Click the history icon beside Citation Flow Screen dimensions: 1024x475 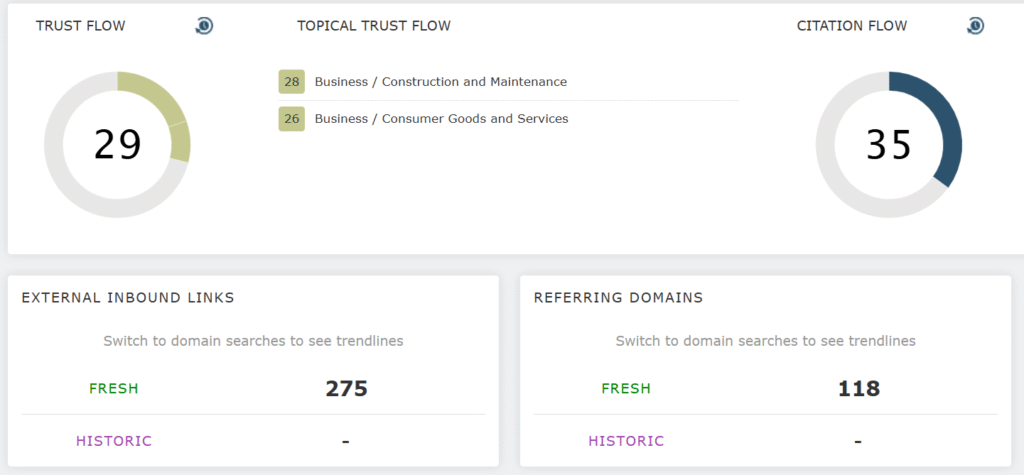point(976,26)
